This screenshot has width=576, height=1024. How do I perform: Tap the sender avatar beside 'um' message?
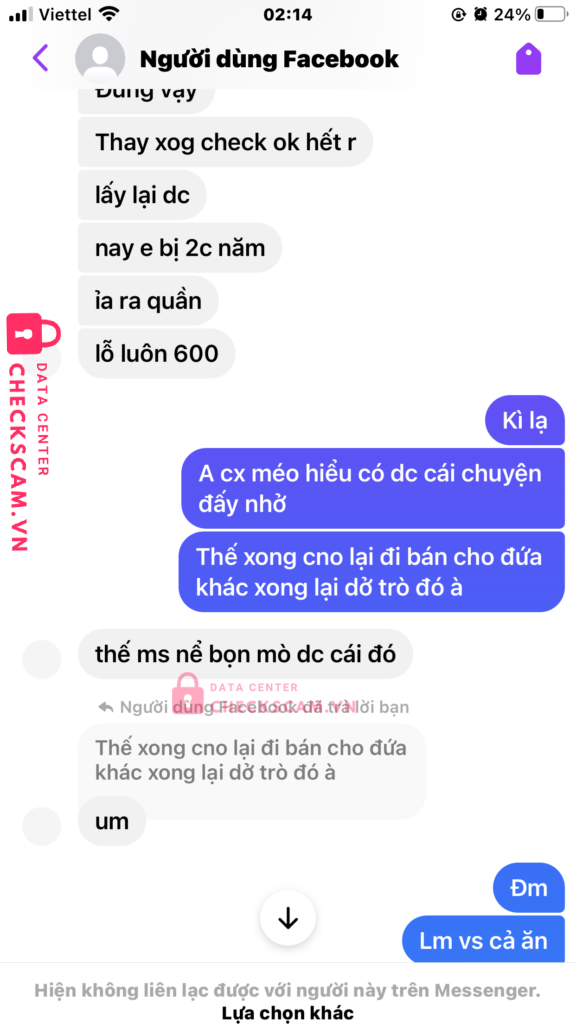(42, 827)
